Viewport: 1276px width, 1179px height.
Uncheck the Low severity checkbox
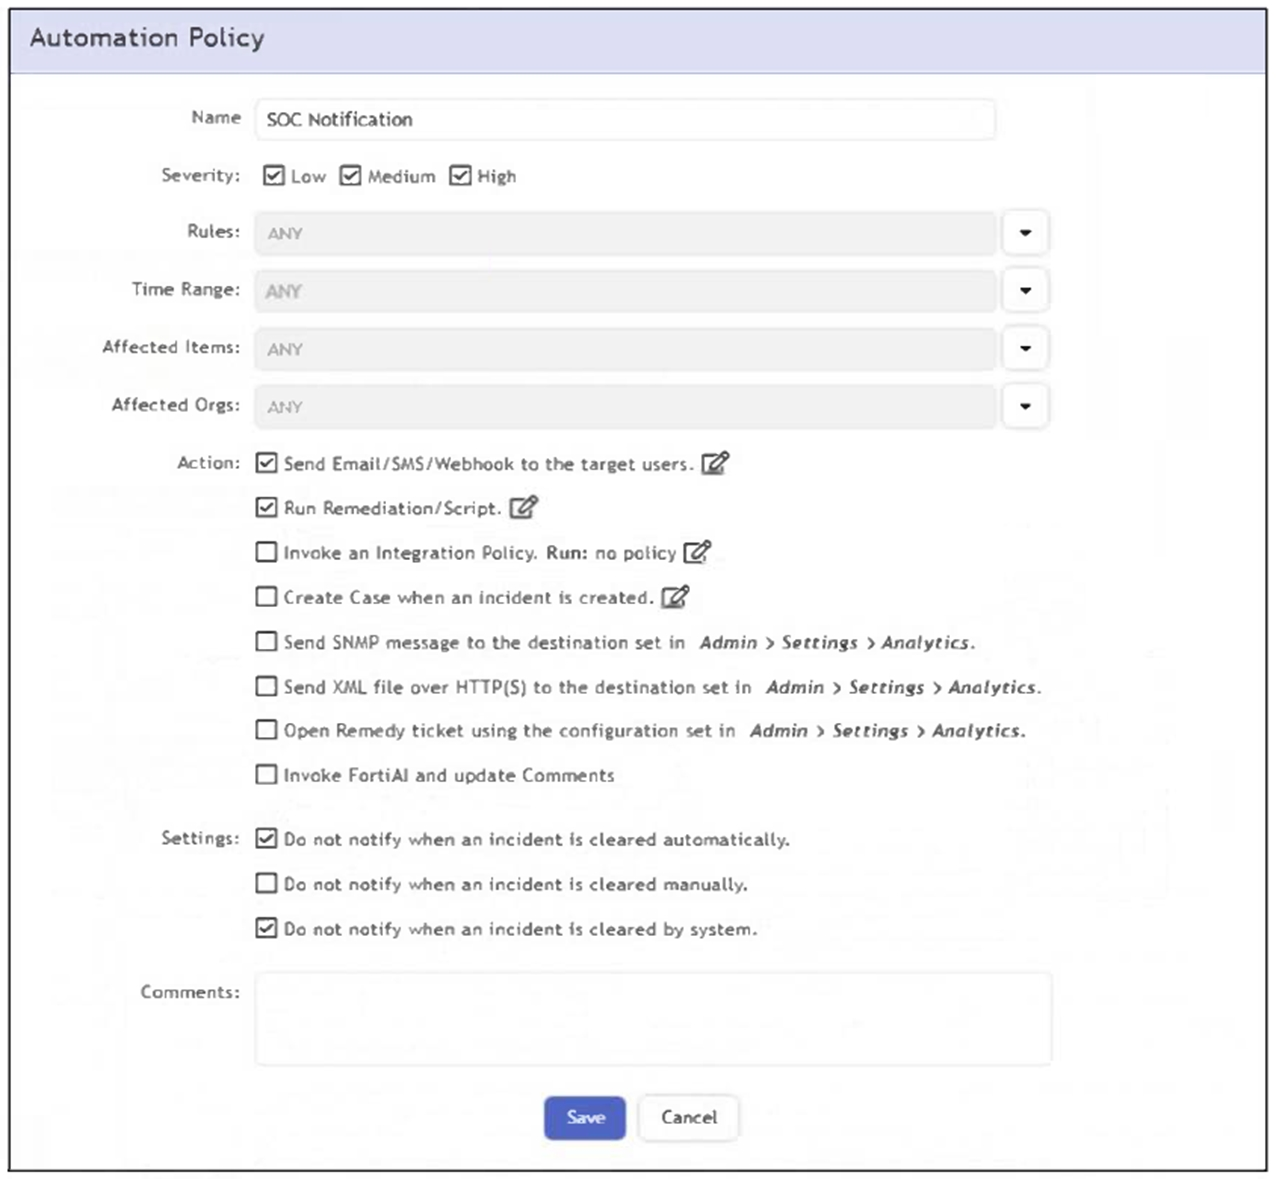tap(274, 176)
